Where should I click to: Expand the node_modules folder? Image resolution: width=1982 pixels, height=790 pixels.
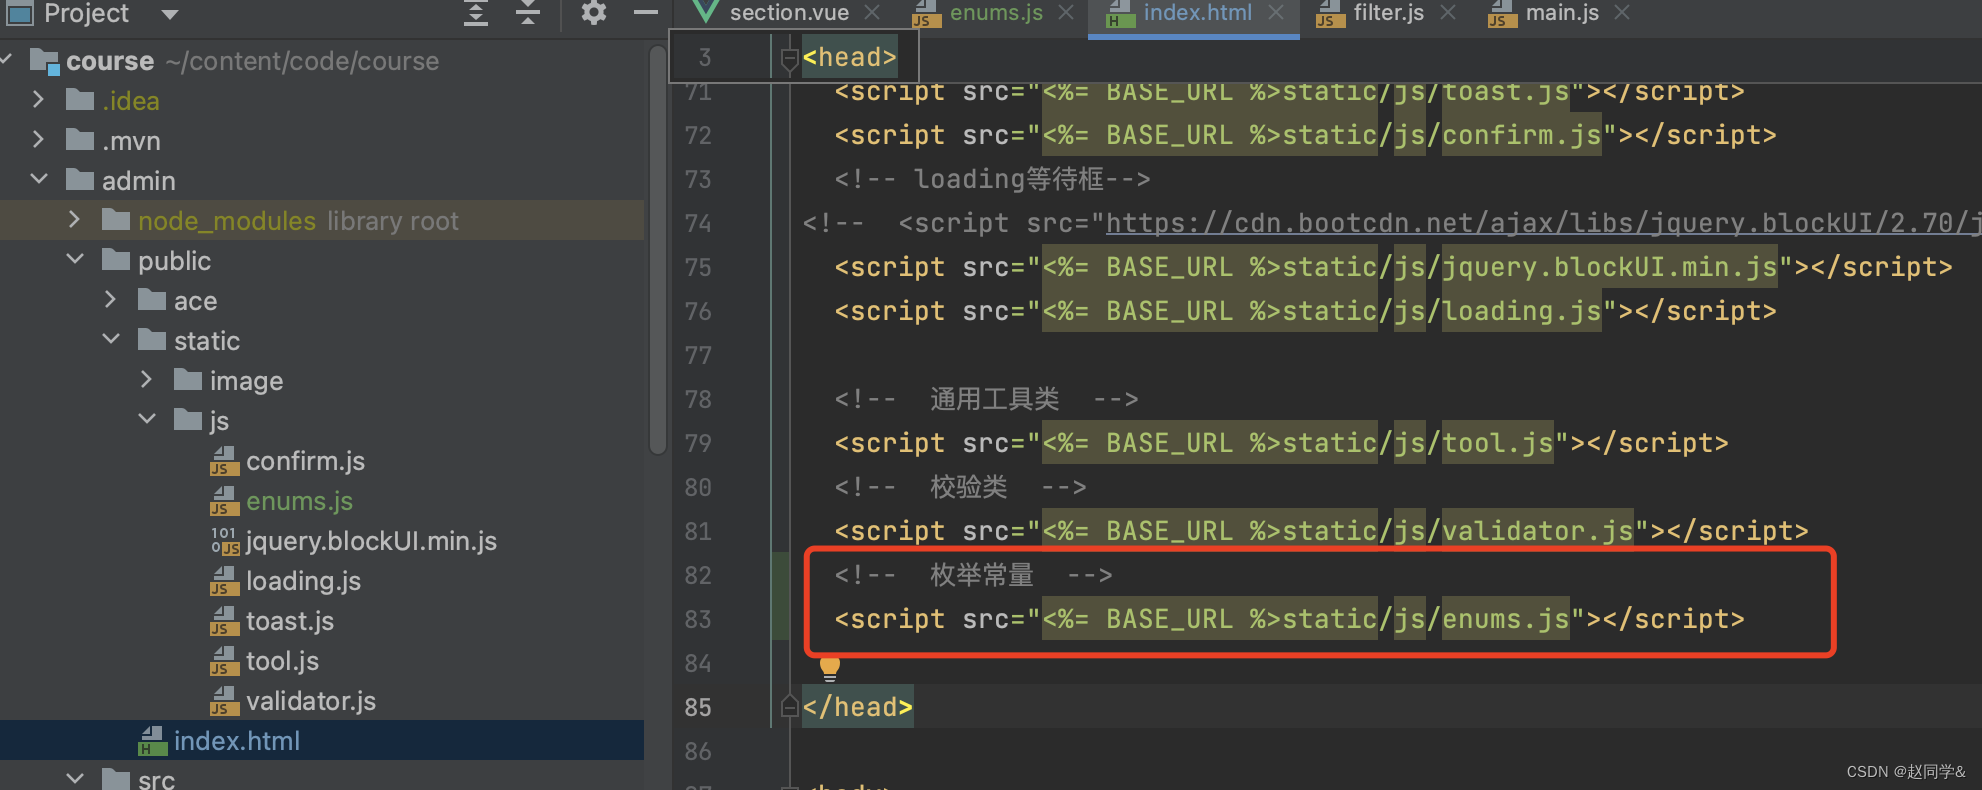[74, 220]
